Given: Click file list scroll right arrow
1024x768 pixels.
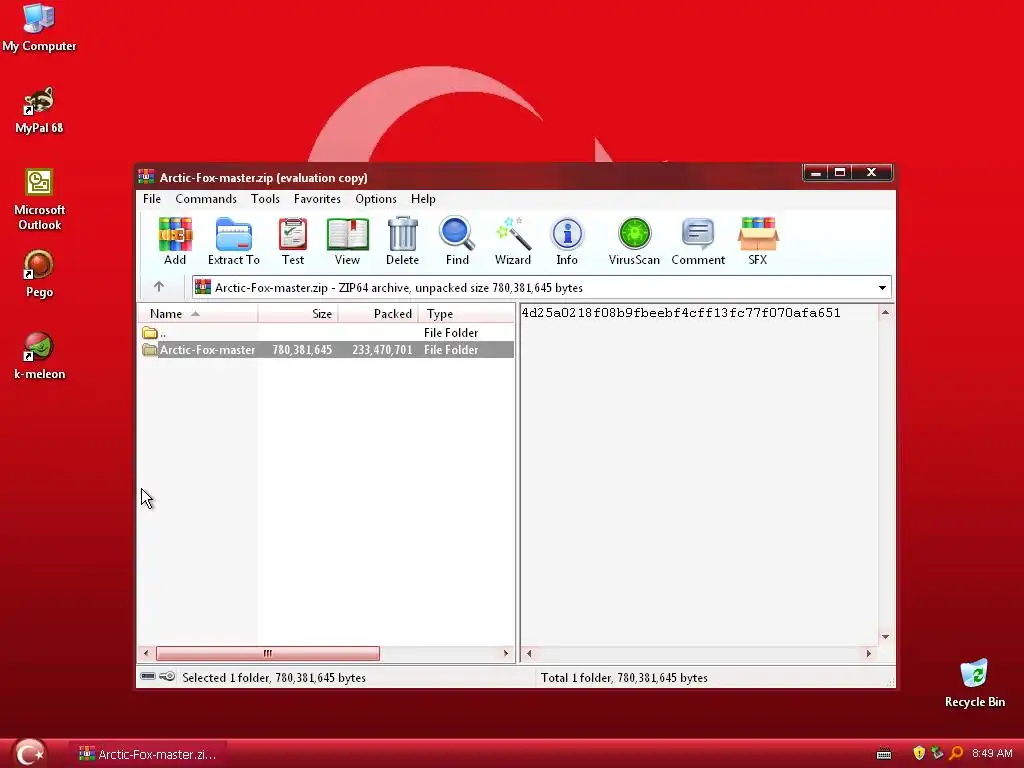Looking at the screenshot, I should click(505, 653).
